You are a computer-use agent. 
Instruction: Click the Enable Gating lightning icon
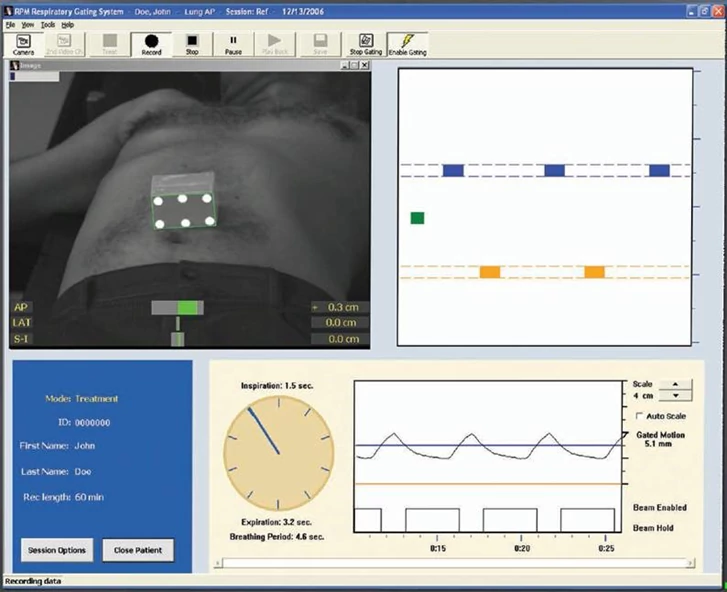coord(406,43)
